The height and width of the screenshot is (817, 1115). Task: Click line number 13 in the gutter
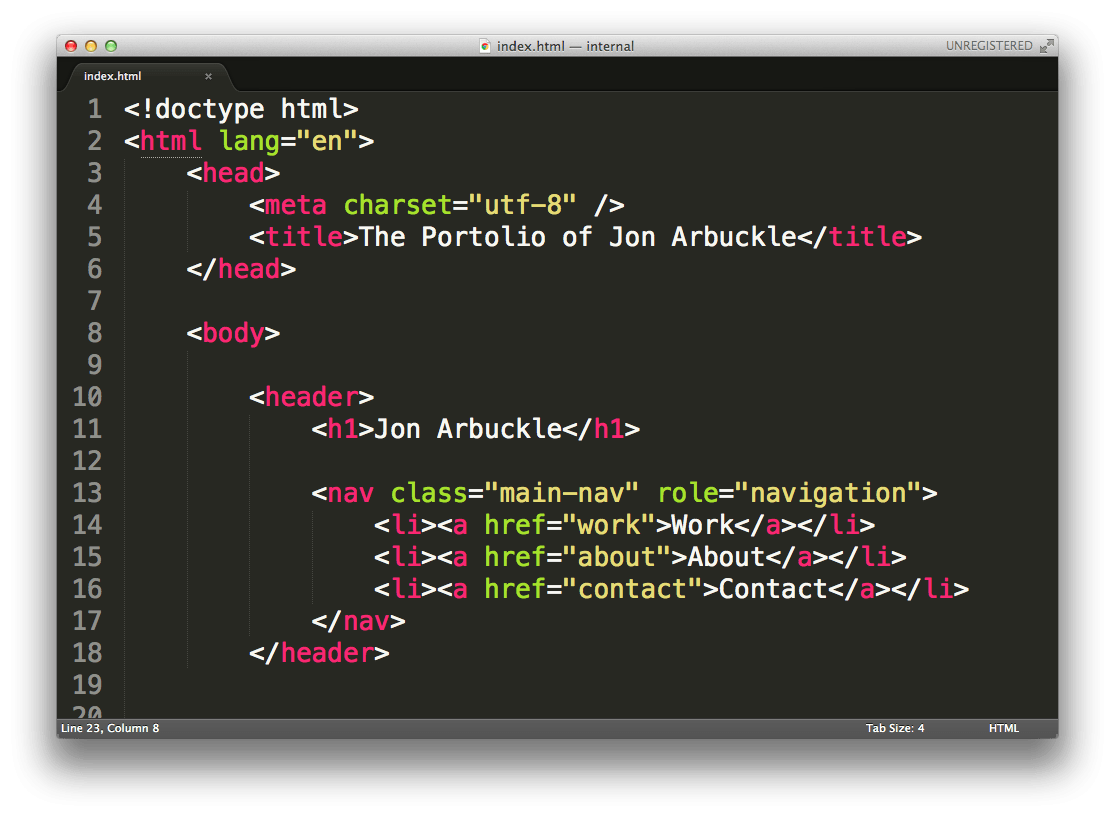click(88, 492)
